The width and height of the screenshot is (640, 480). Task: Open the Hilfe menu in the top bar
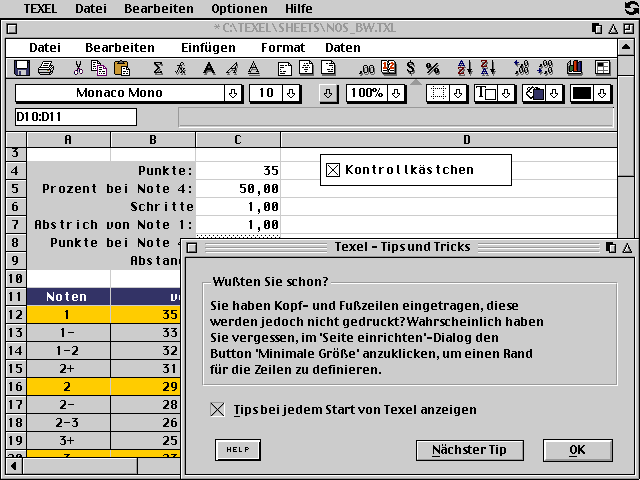(x=299, y=9)
